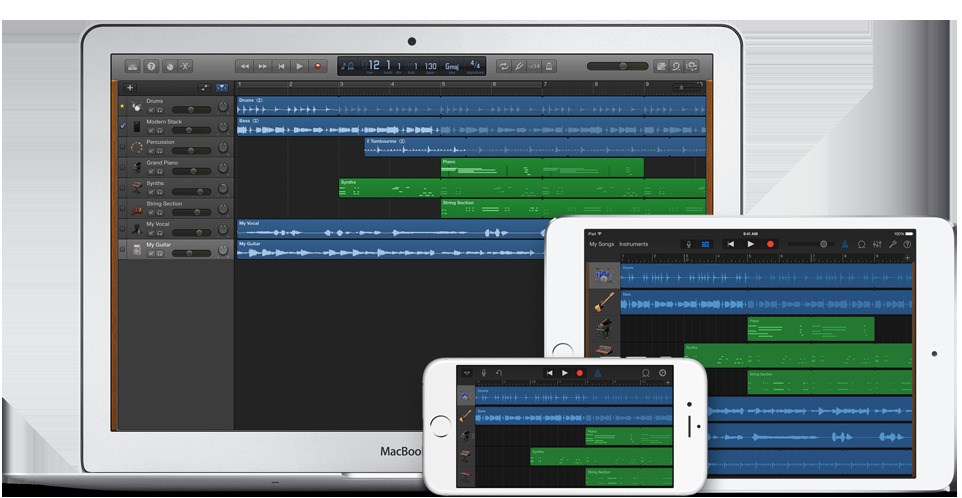Click the Rewind button on MacBook transport
The width and height of the screenshot is (962, 498).
coord(244,66)
